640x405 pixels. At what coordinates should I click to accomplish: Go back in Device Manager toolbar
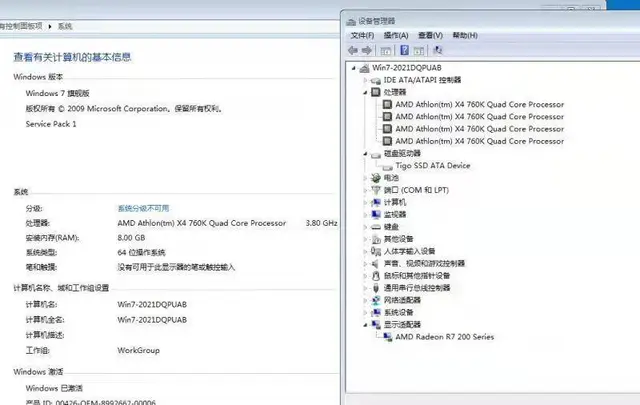[353, 50]
